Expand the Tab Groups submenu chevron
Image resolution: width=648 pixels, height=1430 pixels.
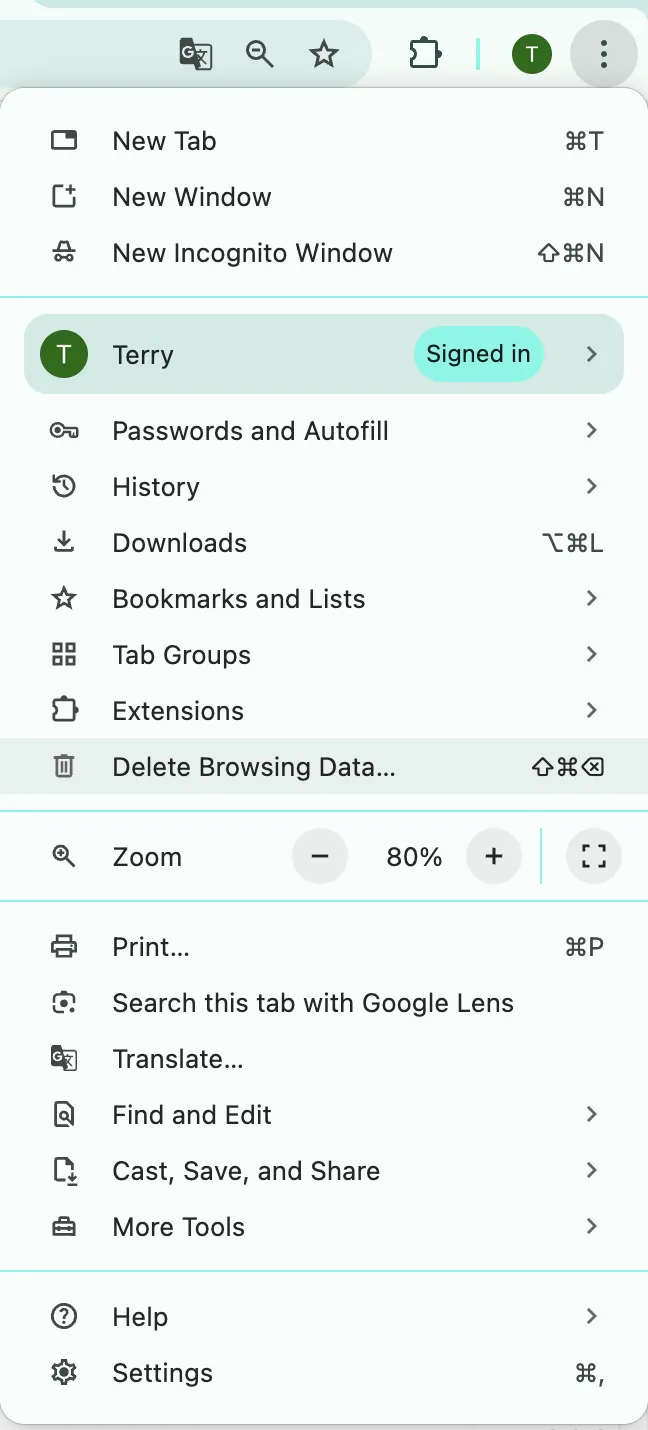click(591, 654)
